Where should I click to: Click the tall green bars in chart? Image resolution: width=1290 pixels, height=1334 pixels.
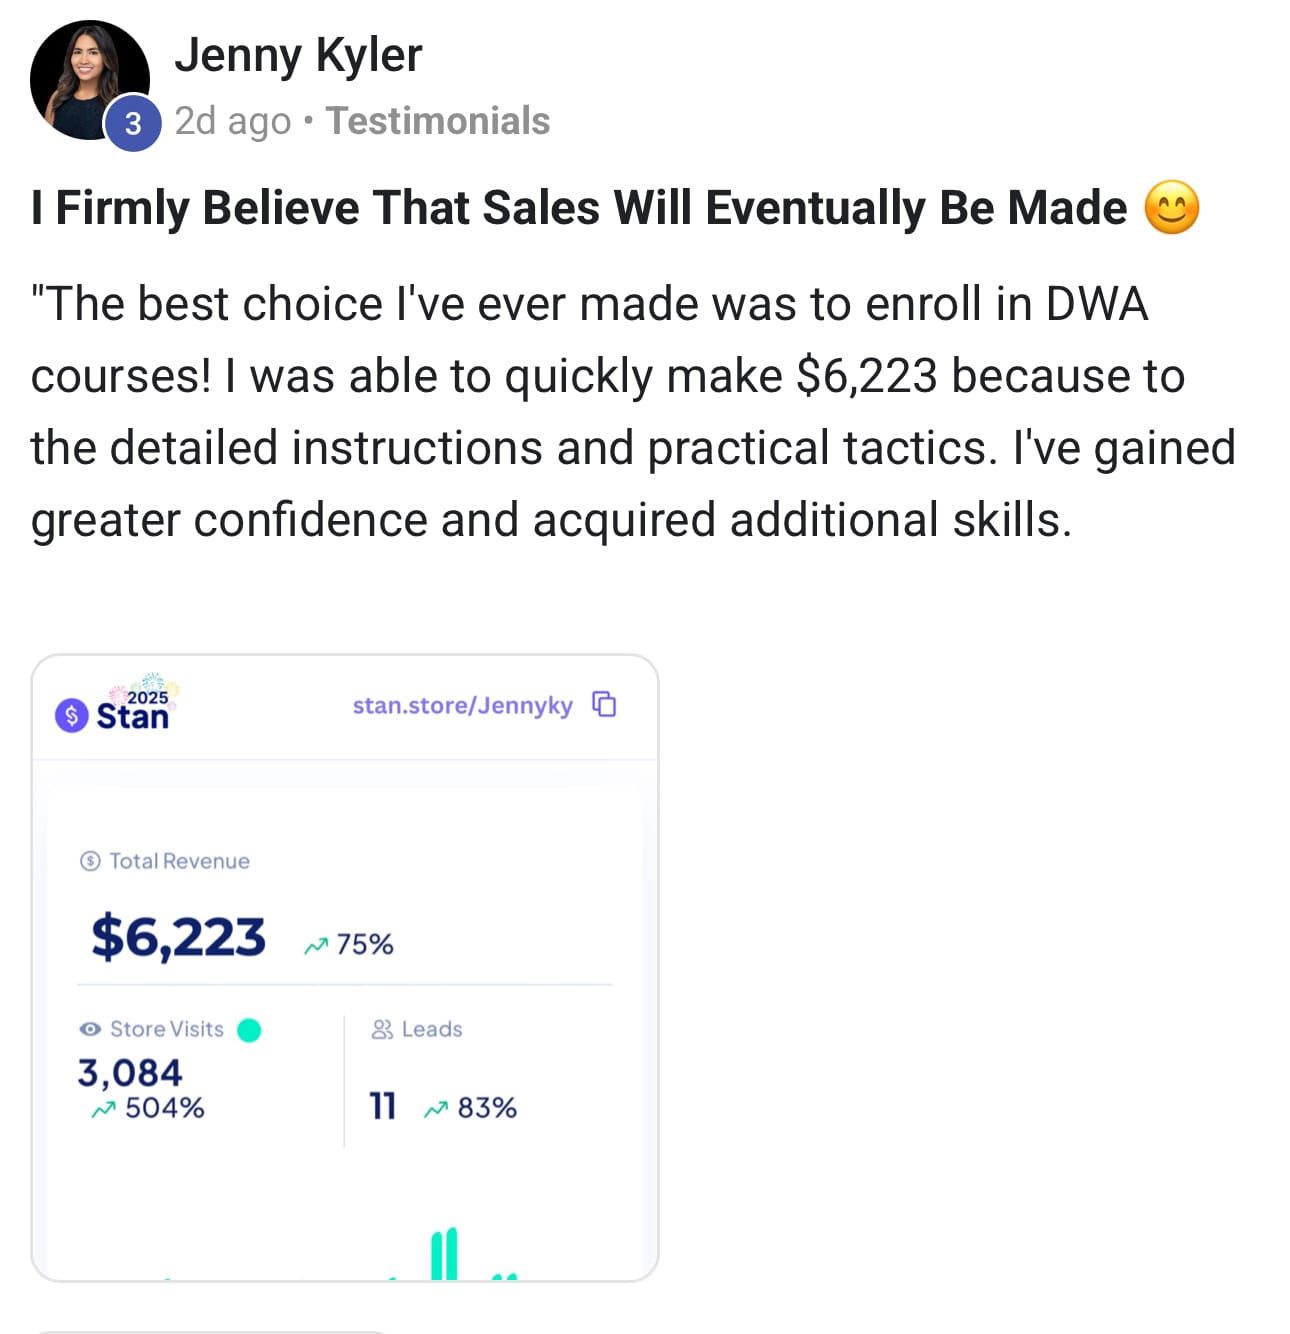point(444,1253)
